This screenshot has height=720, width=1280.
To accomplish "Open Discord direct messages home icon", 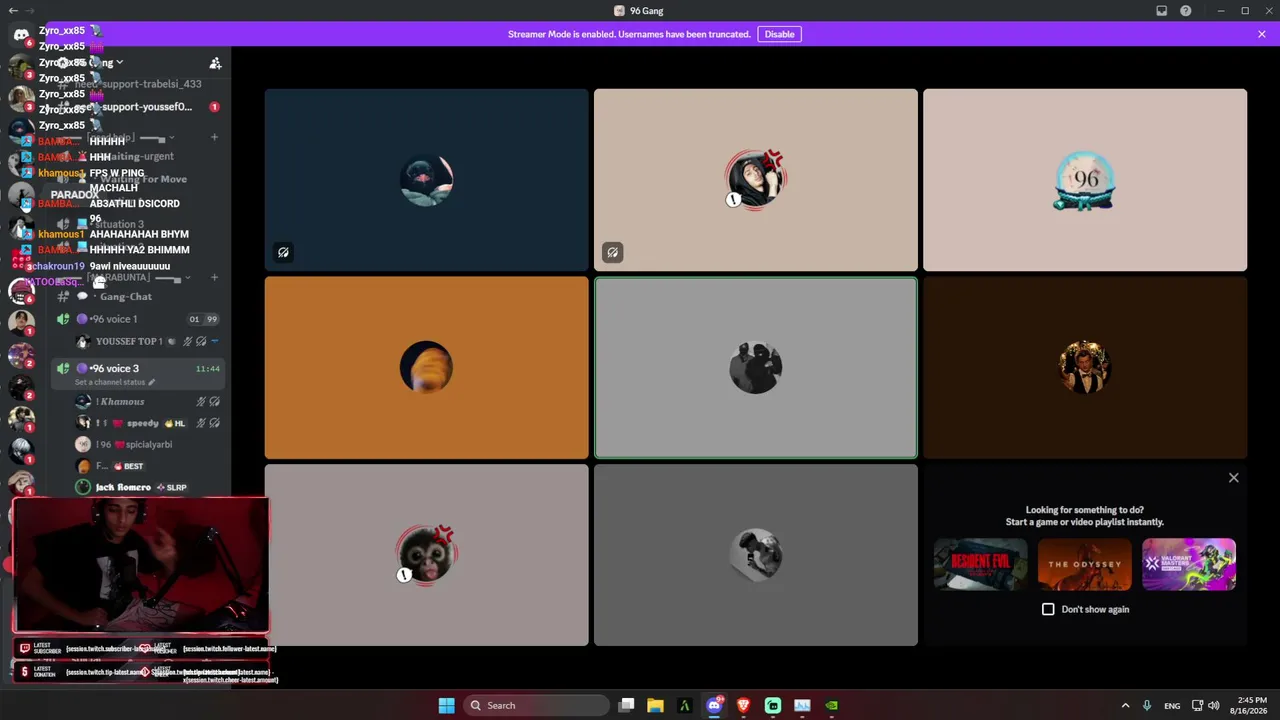I will [21, 34].
